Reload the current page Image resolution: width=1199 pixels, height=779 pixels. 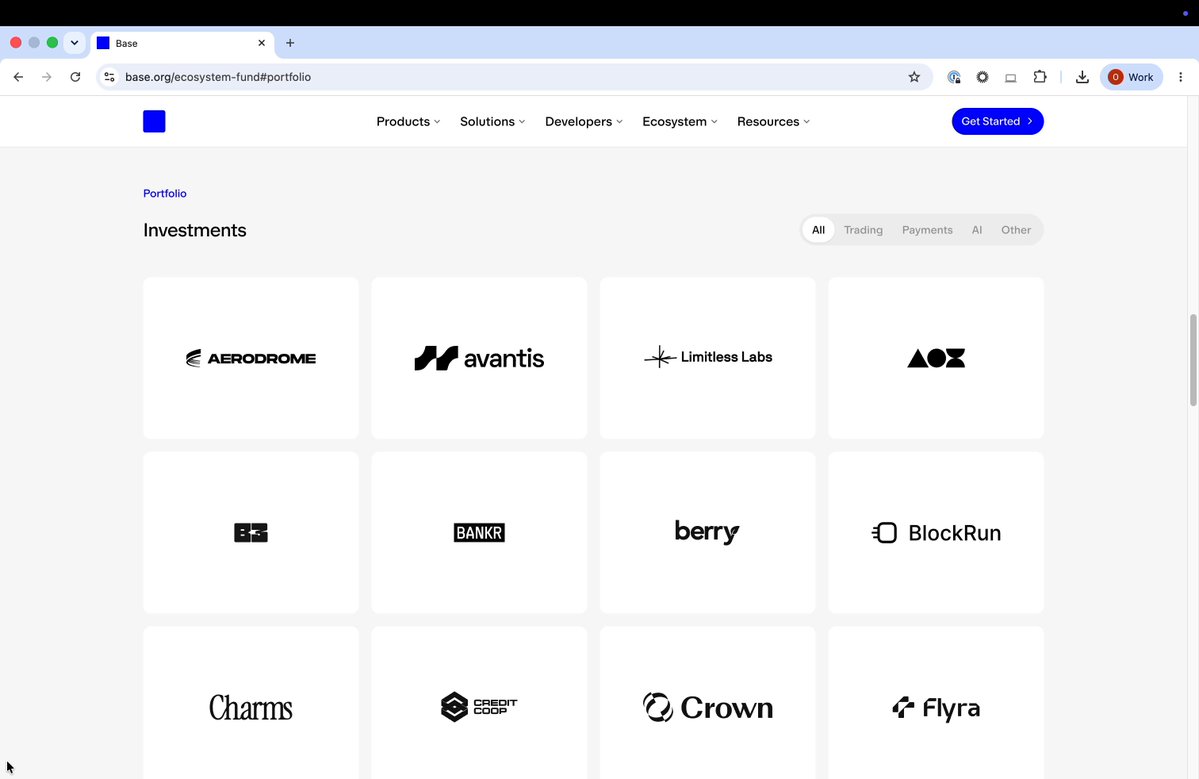[75, 77]
